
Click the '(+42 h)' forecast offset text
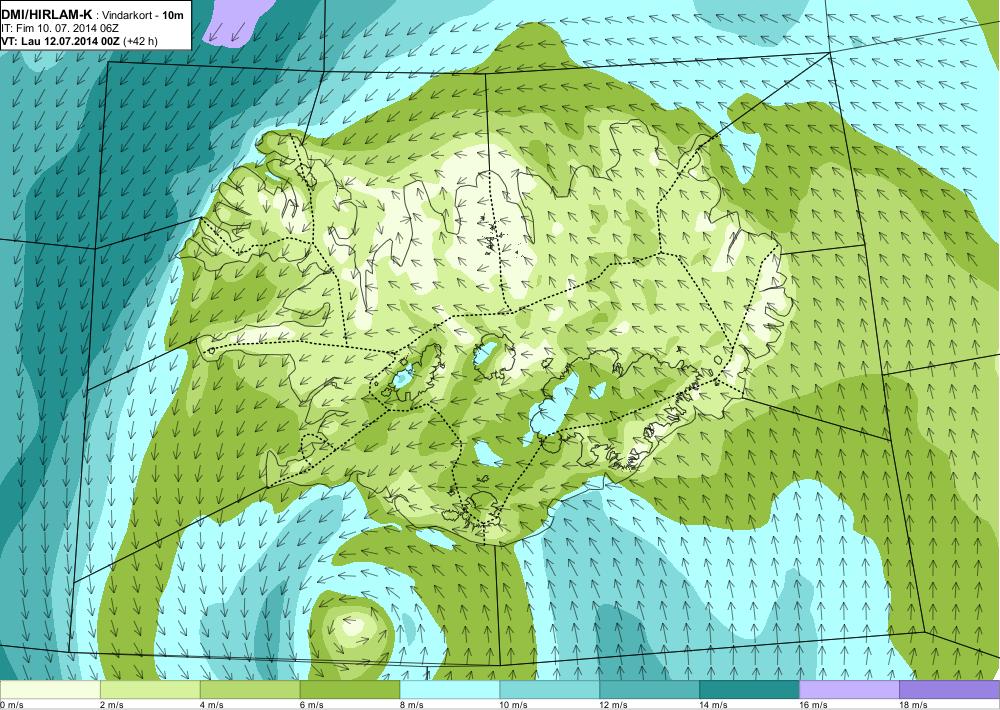[x=140, y=41]
